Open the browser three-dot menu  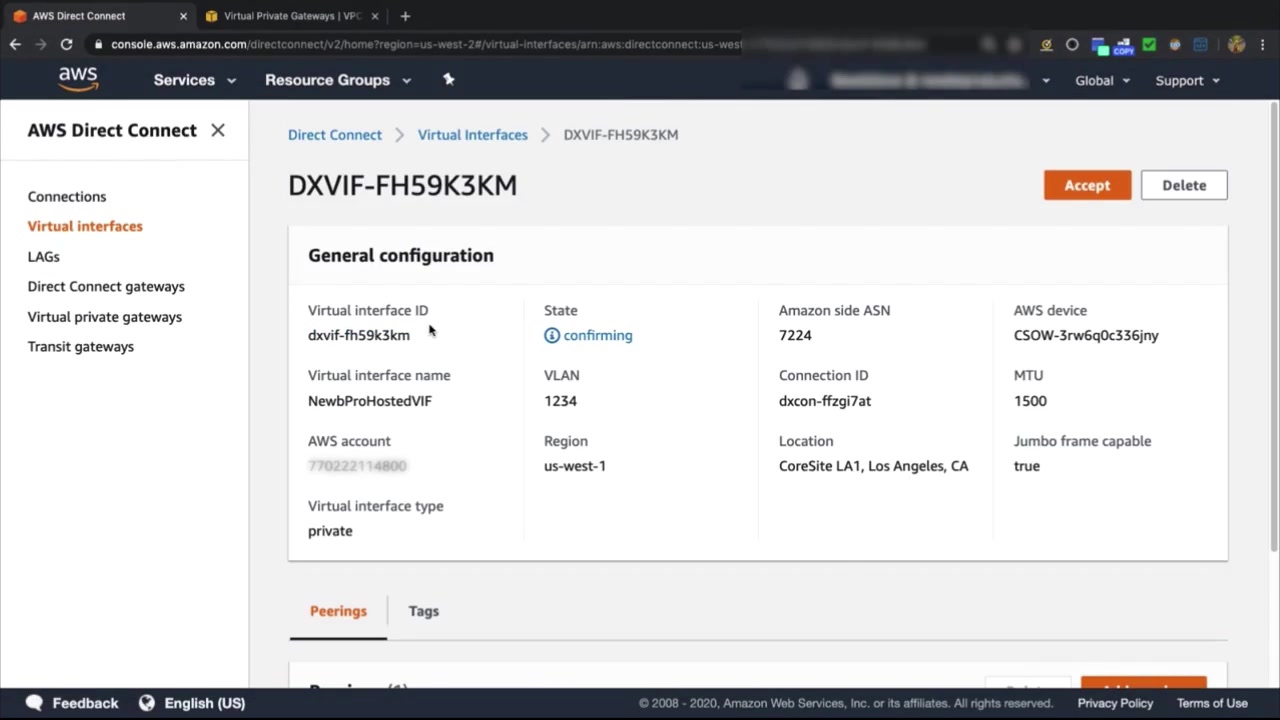pos(1265,44)
